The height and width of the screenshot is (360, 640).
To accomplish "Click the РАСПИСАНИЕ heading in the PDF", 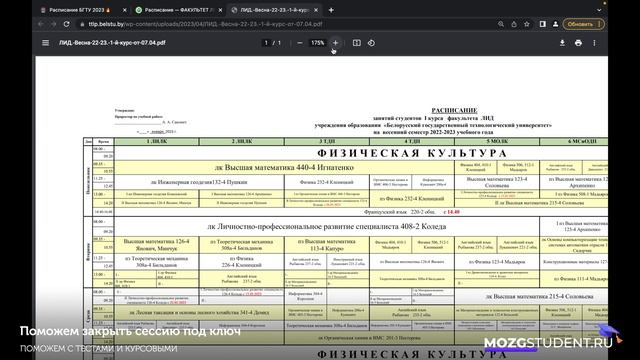I will tap(454, 111).
